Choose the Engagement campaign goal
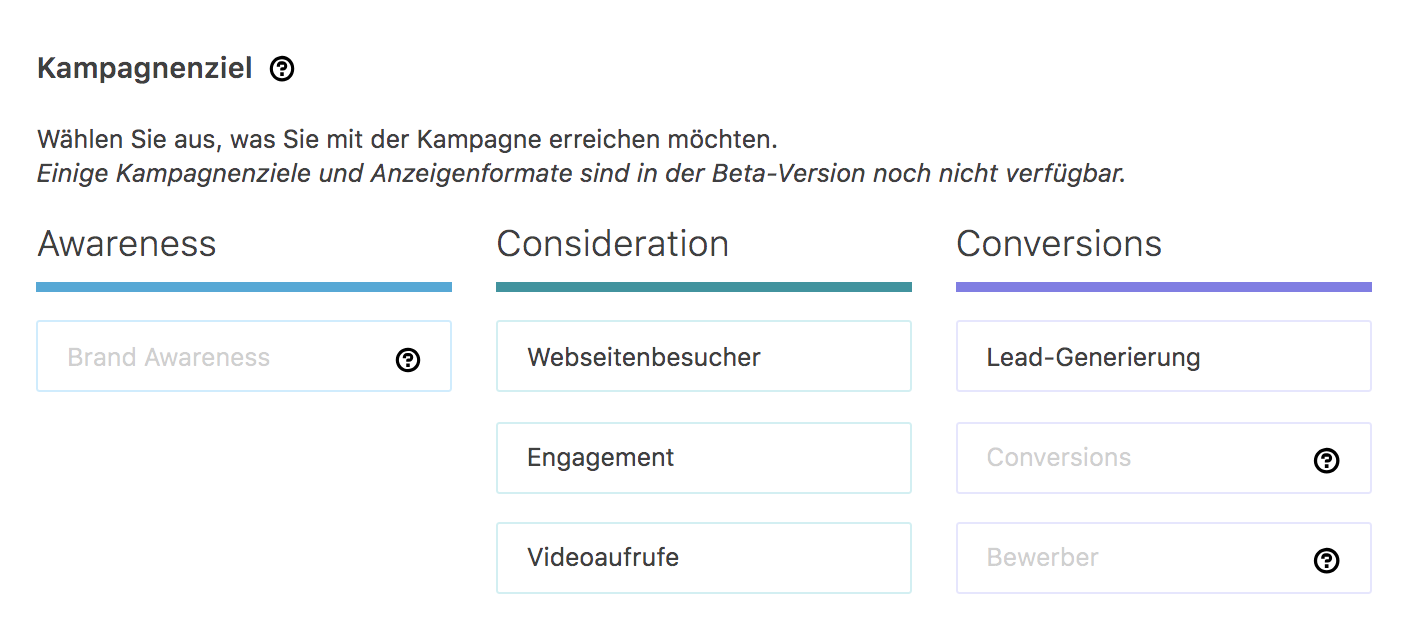 pos(704,458)
